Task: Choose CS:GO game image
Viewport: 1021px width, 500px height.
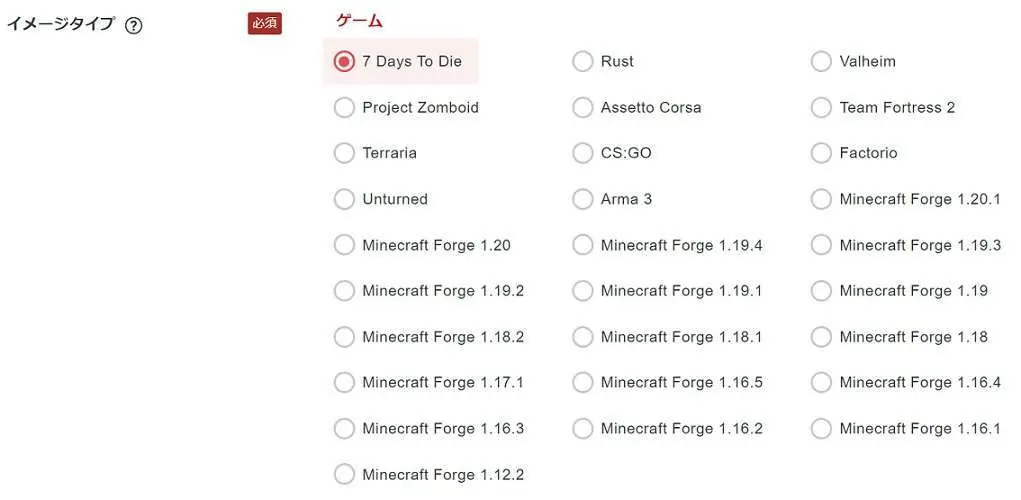Action: tap(583, 154)
